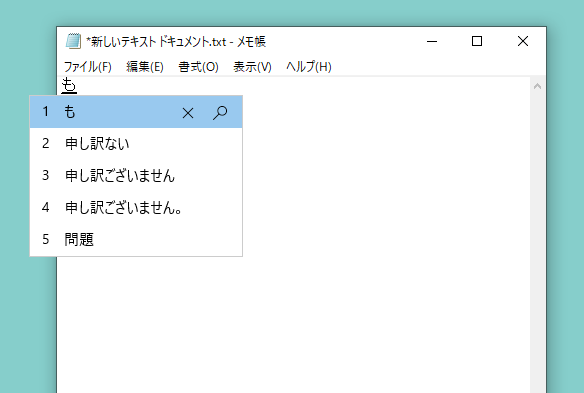The width and height of the screenshot is (584, 393).
Task: Choose candidate 申し訳ない
Action: point(136,144)
